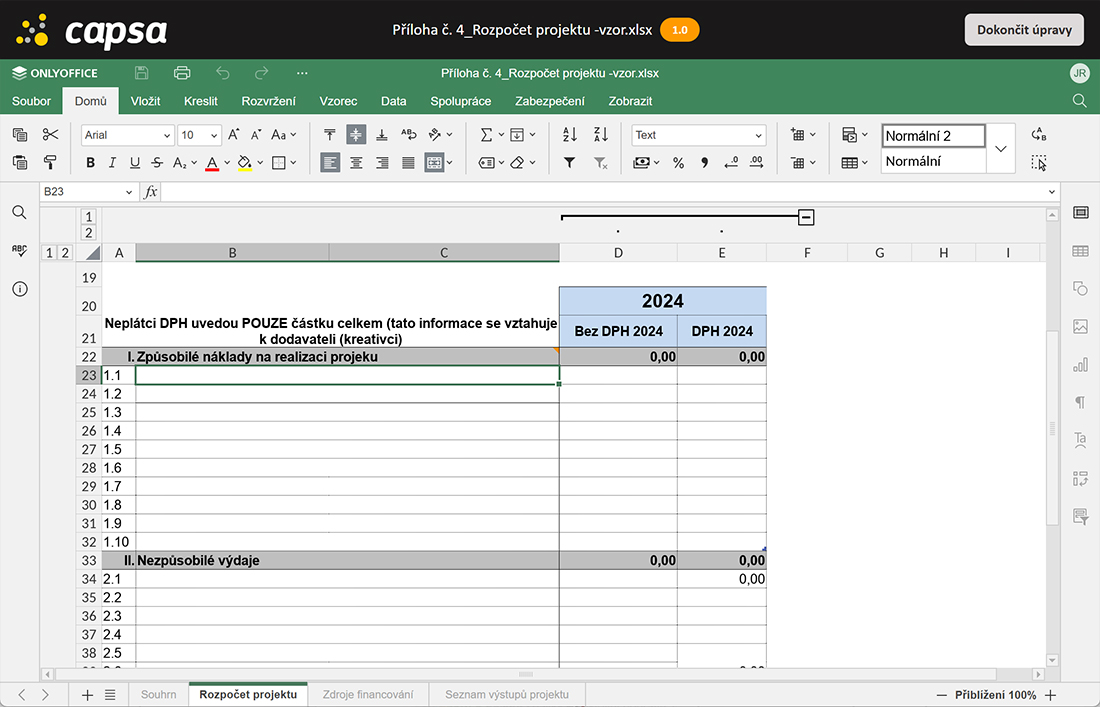Viewport: 1100px width, 707px height.
Task: Collapse the column group using the minus button
Action: click(x=806, y=216)
